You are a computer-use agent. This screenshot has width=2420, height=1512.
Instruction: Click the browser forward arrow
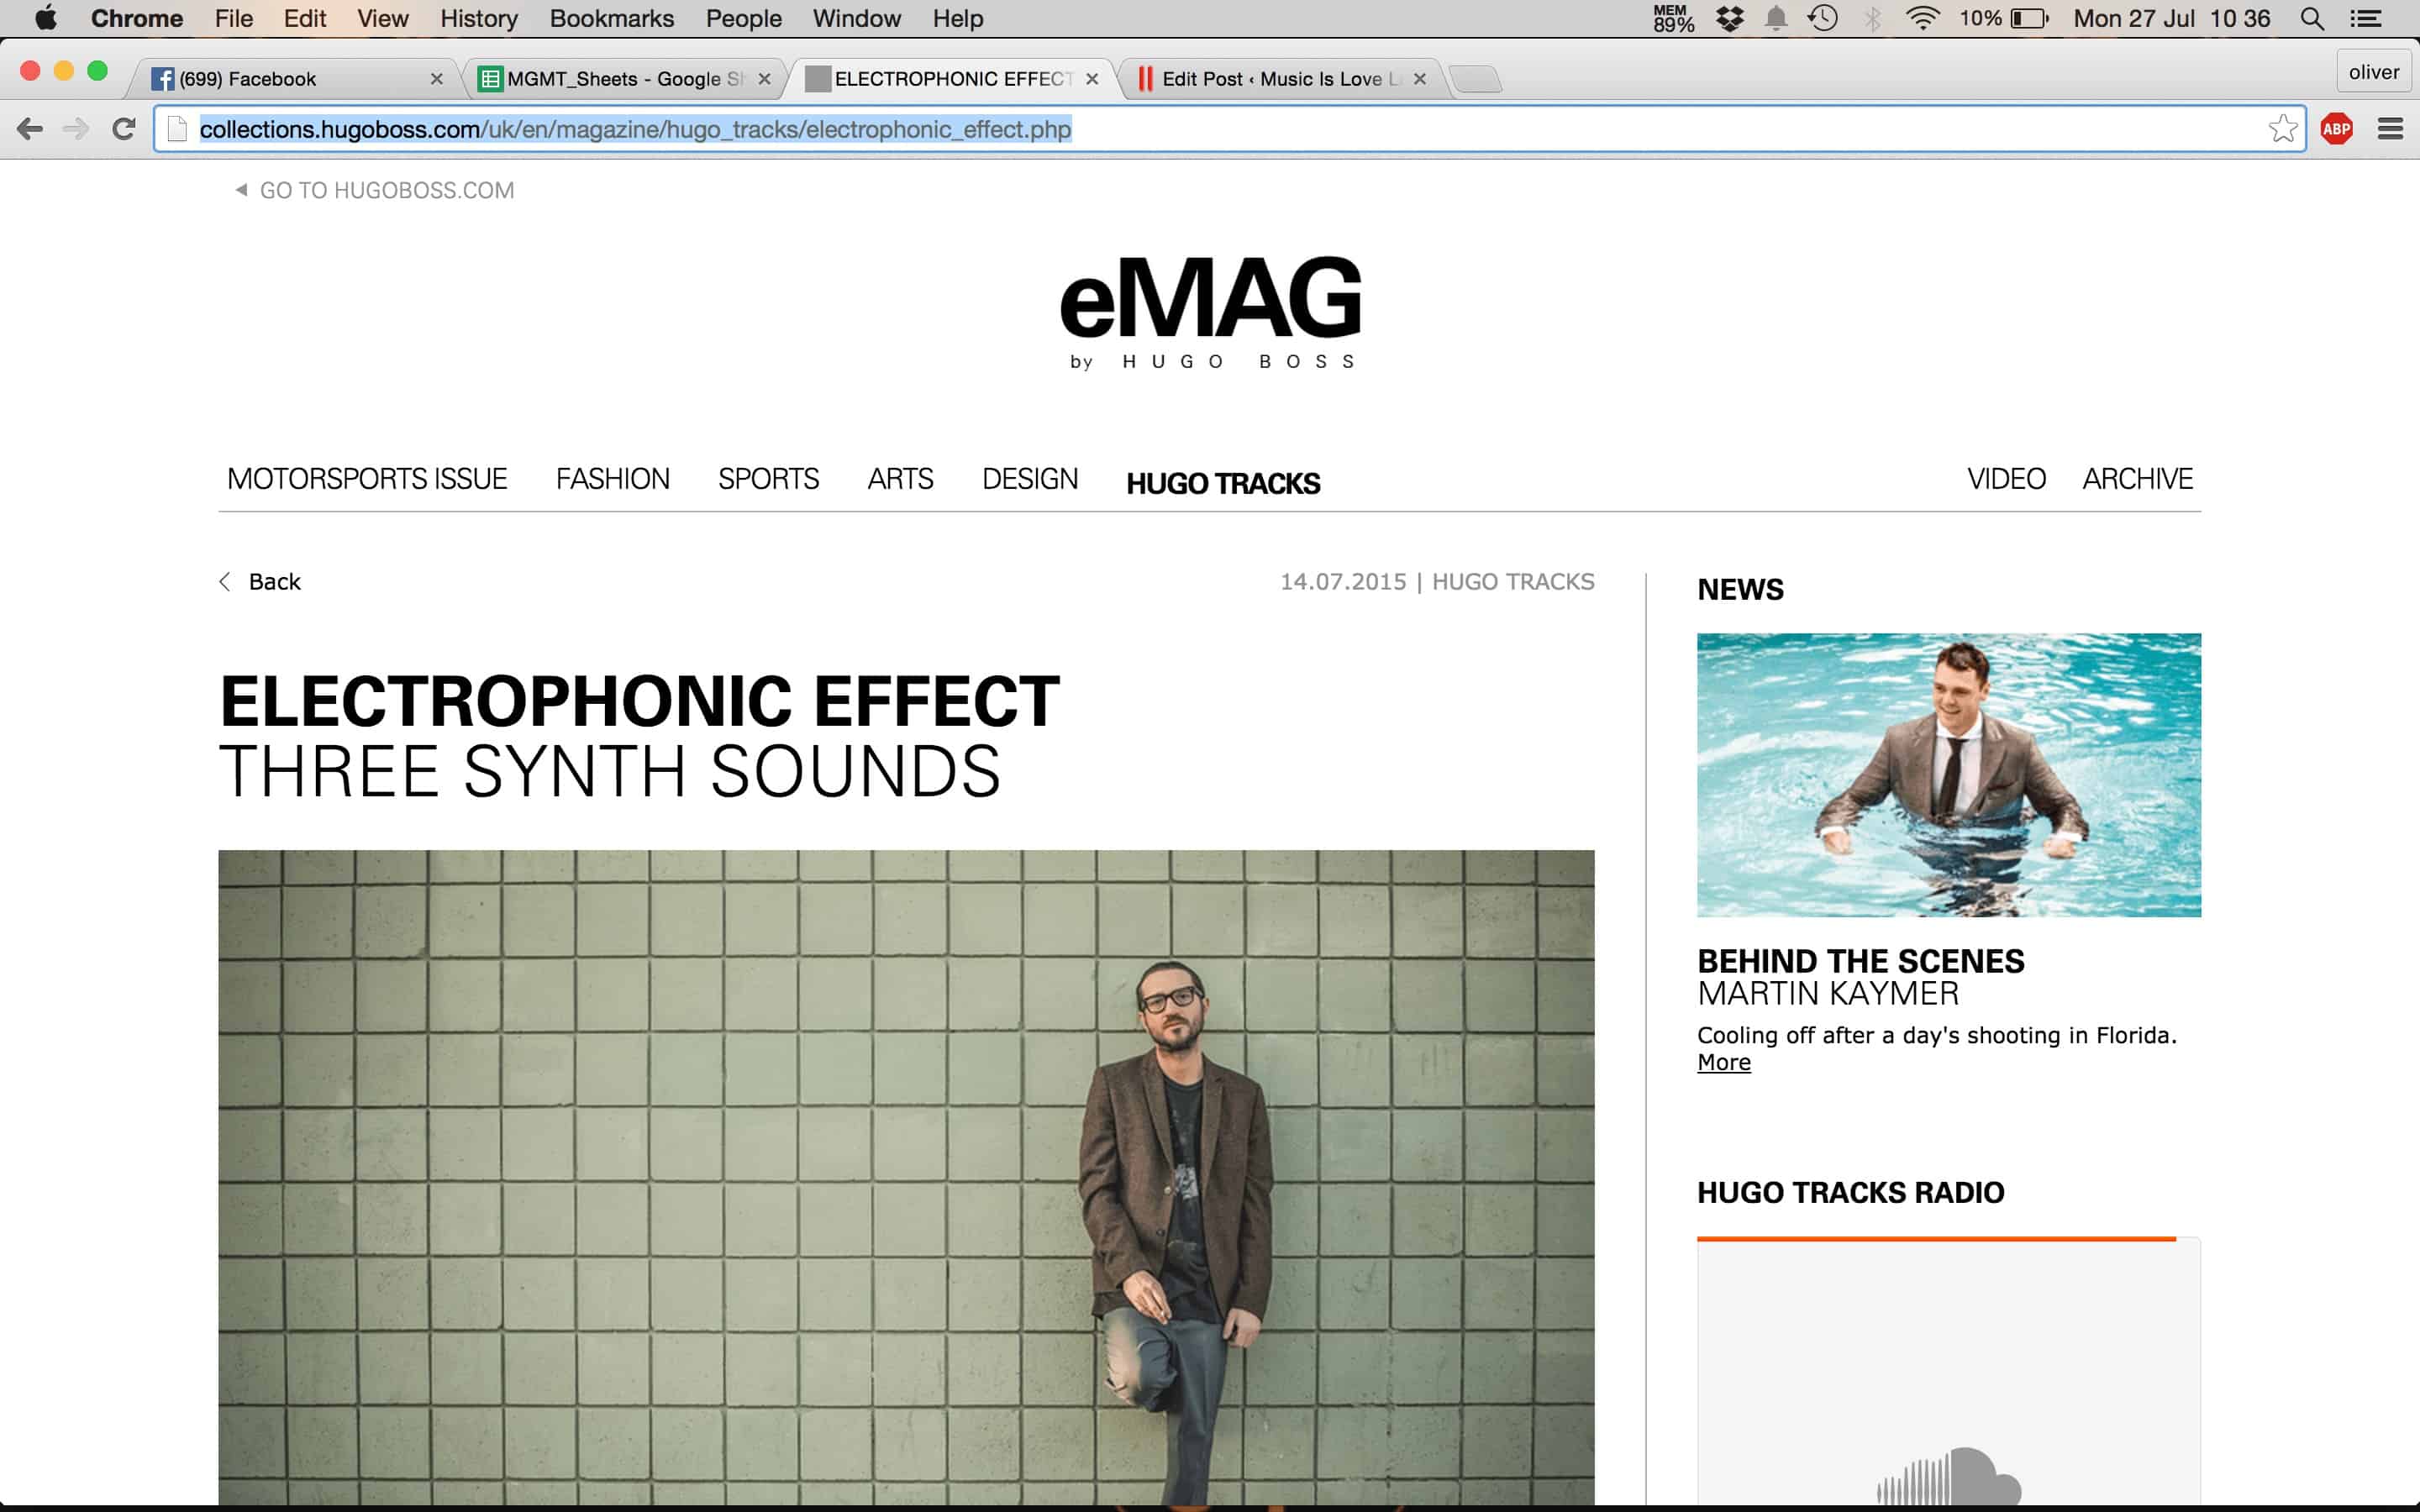click(x=76, y=129)
